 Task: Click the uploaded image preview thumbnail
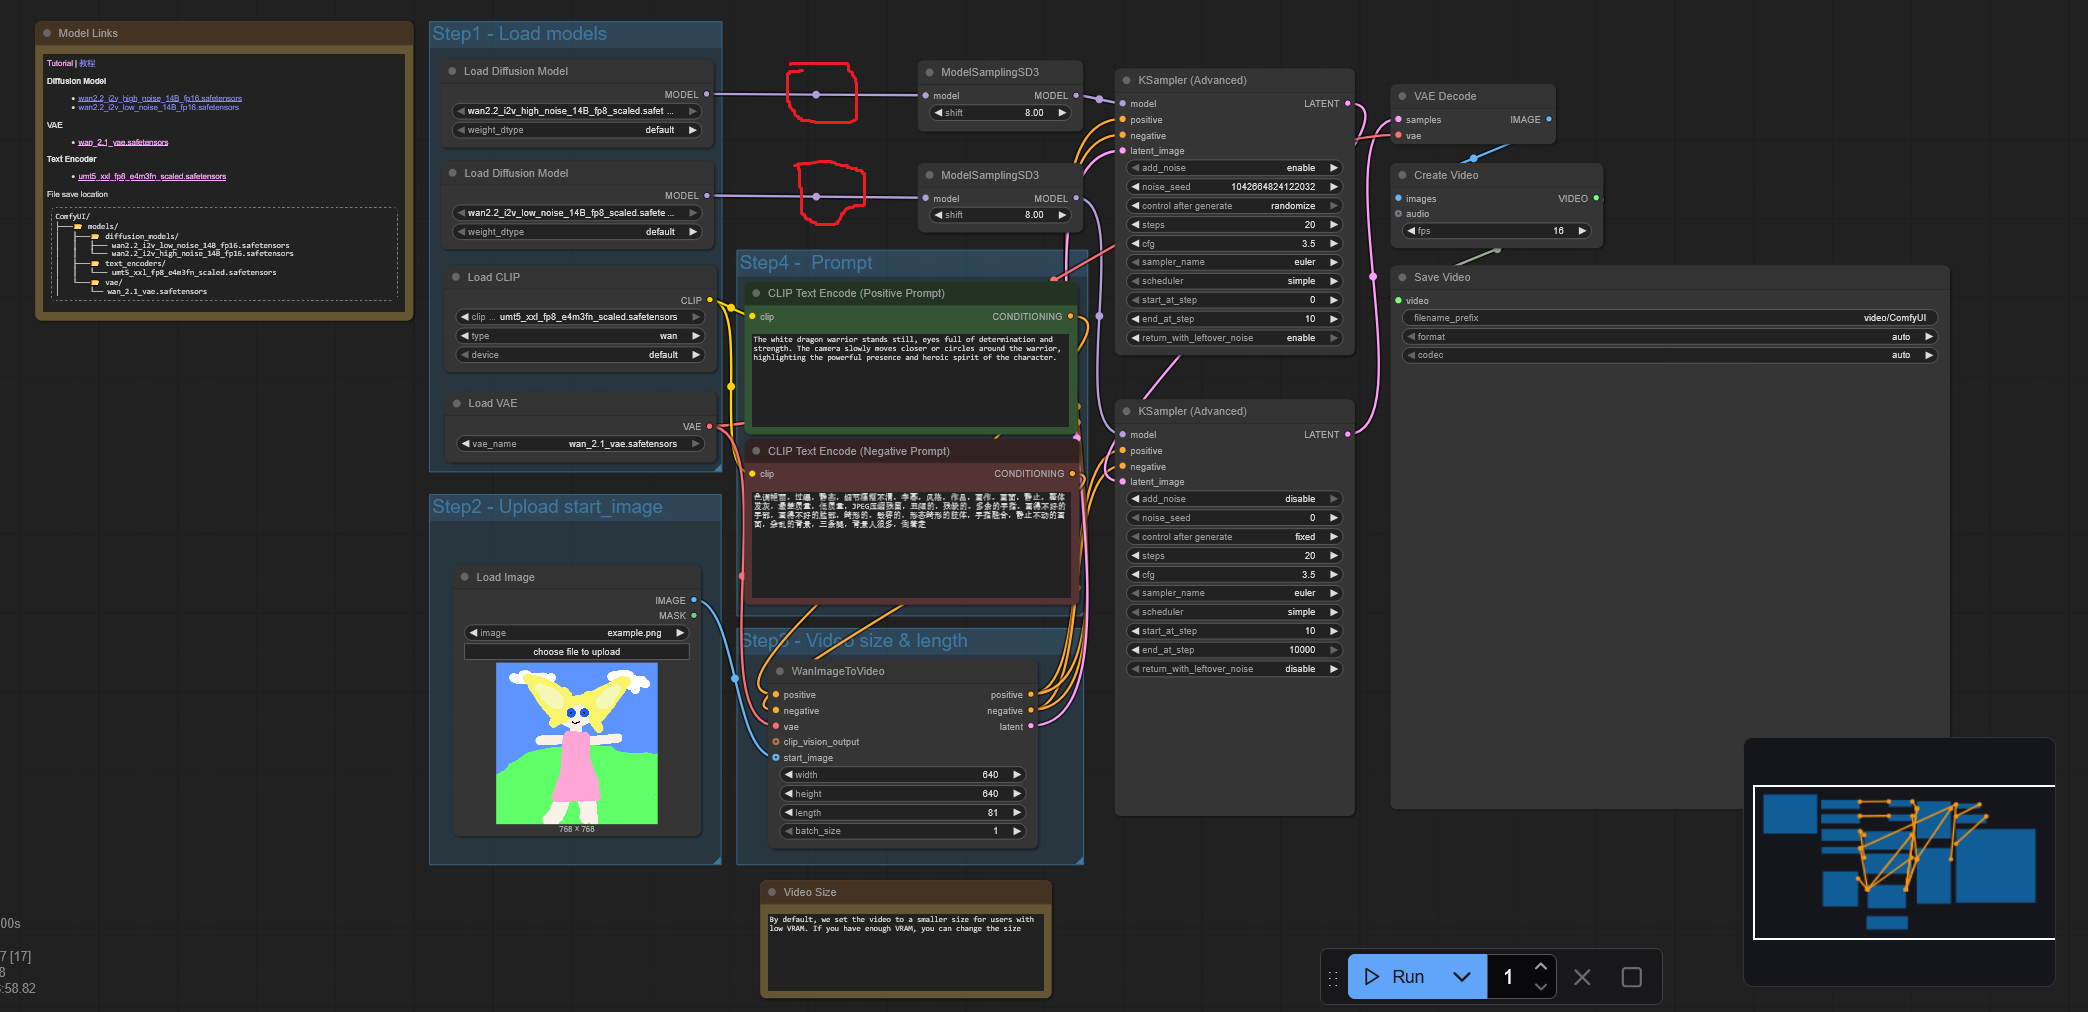[577, 743]
